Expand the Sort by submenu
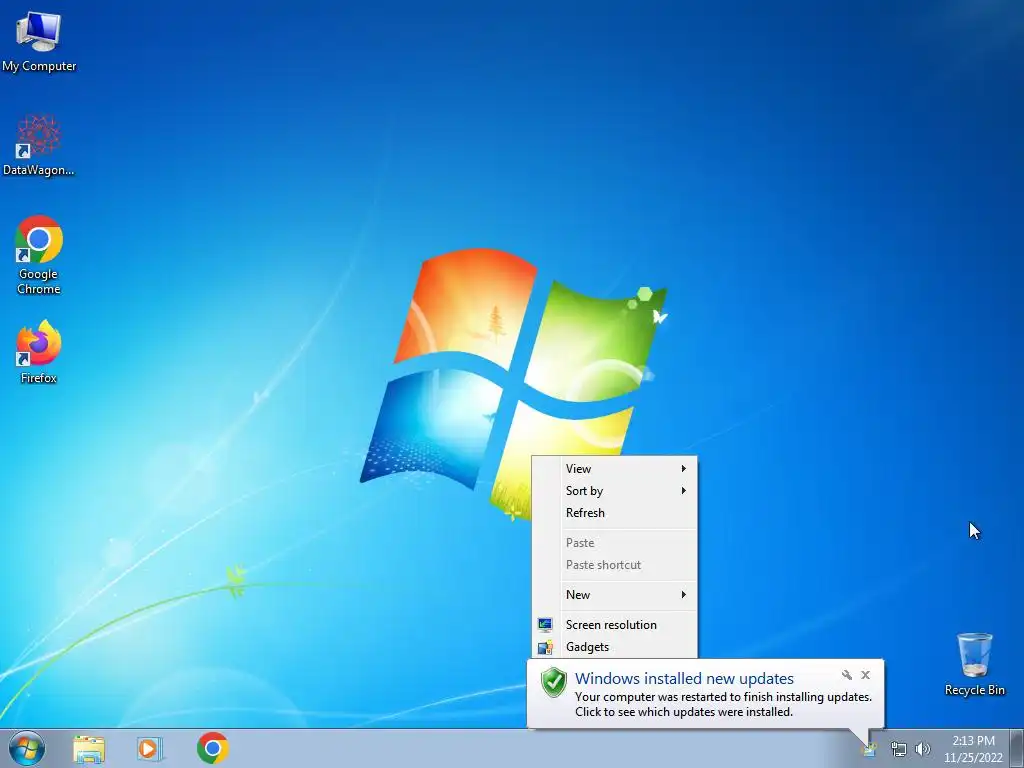The height and width of the screenshot is (768, 1024). point(615,491)
